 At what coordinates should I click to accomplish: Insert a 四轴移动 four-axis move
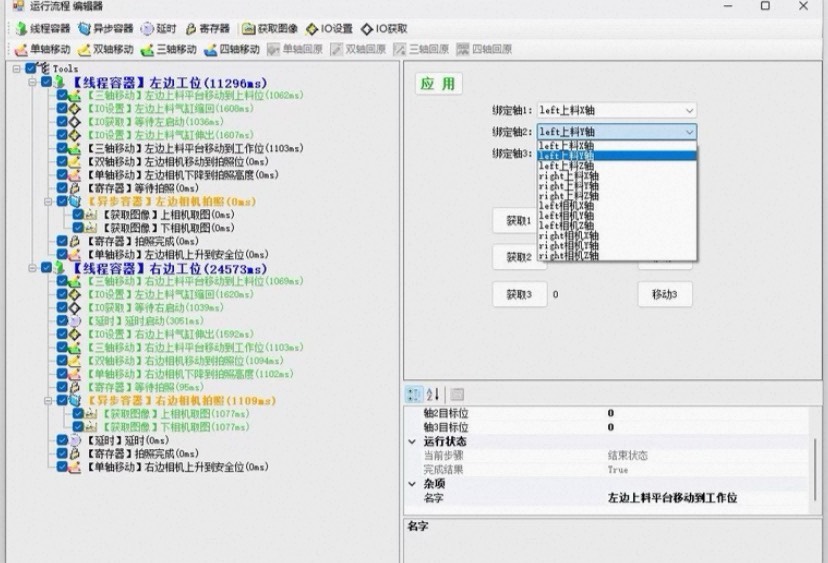232,49
